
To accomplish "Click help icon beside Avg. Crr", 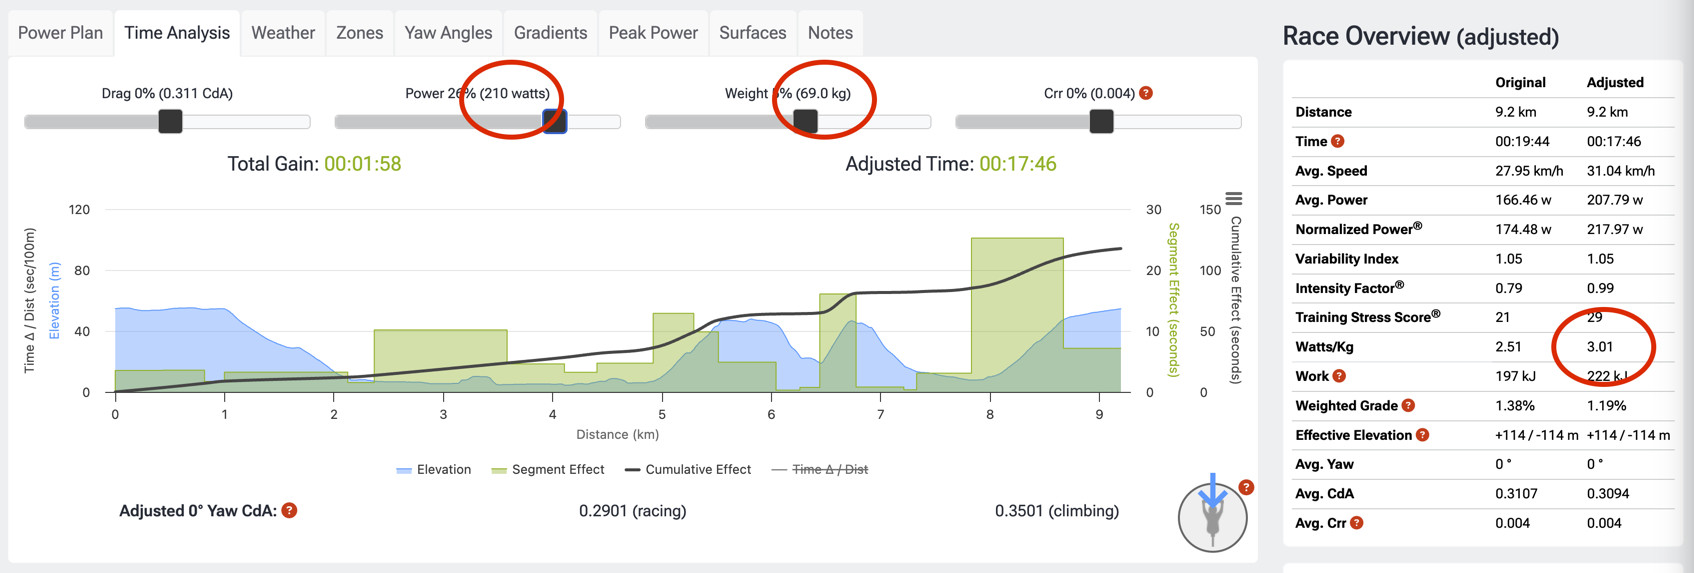I will pyautogui.click(x=1356, y=523).
